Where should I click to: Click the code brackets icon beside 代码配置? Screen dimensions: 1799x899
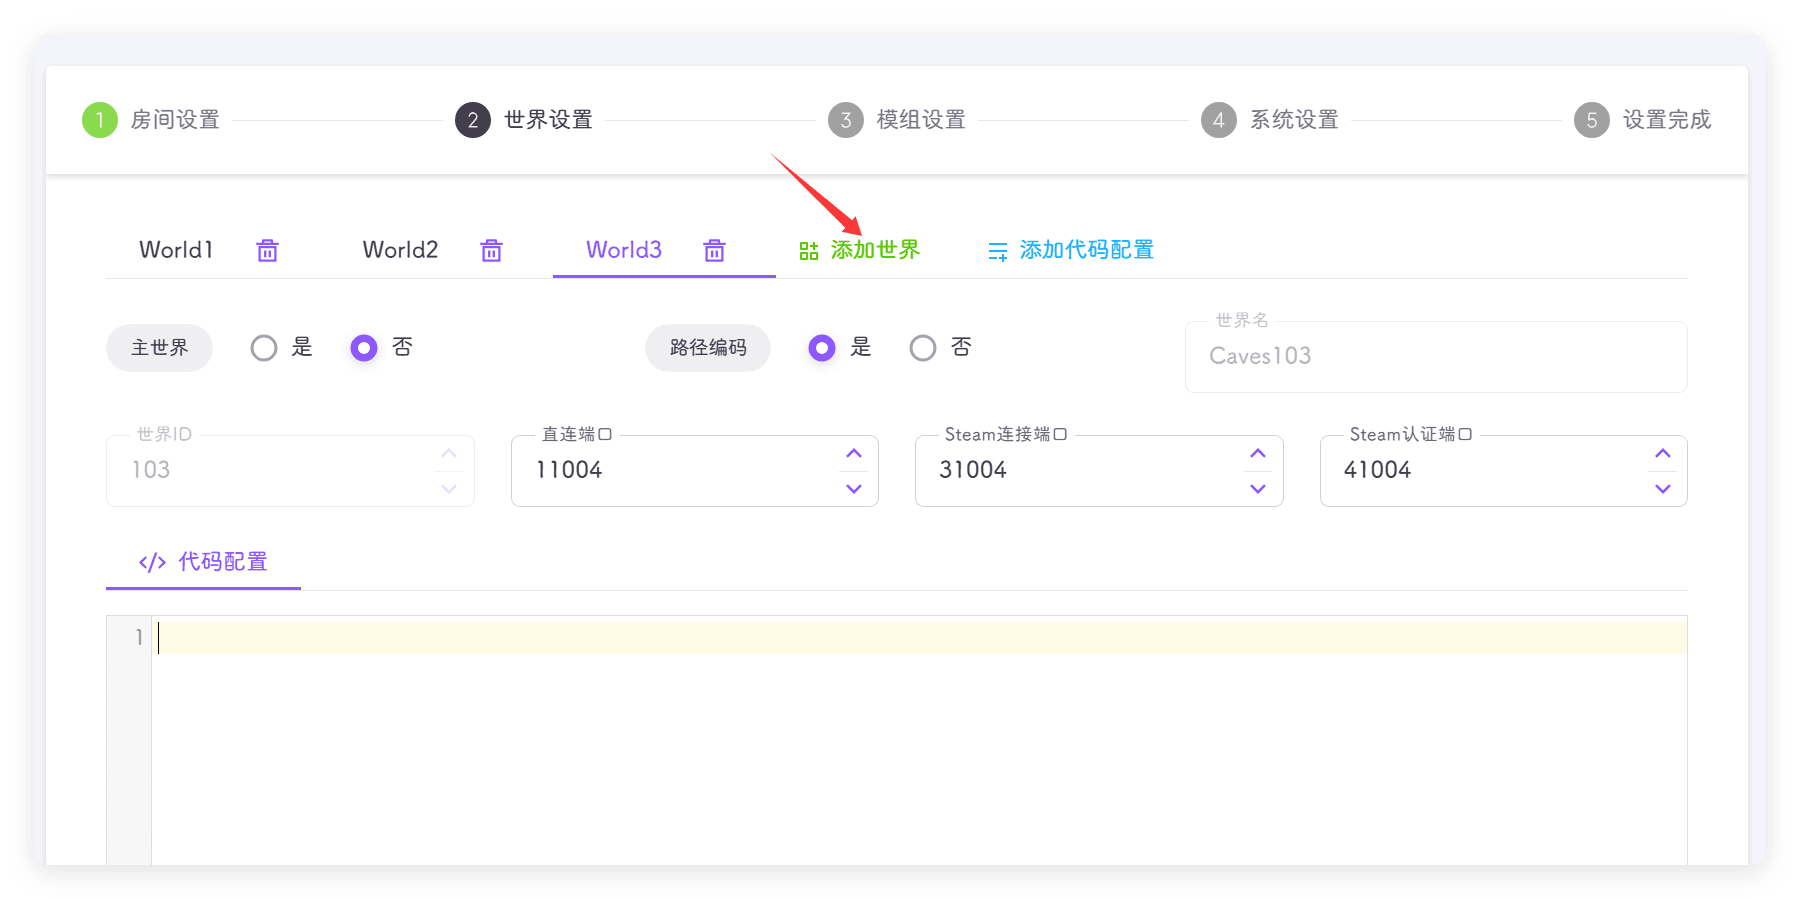click(x=152, y=562)
